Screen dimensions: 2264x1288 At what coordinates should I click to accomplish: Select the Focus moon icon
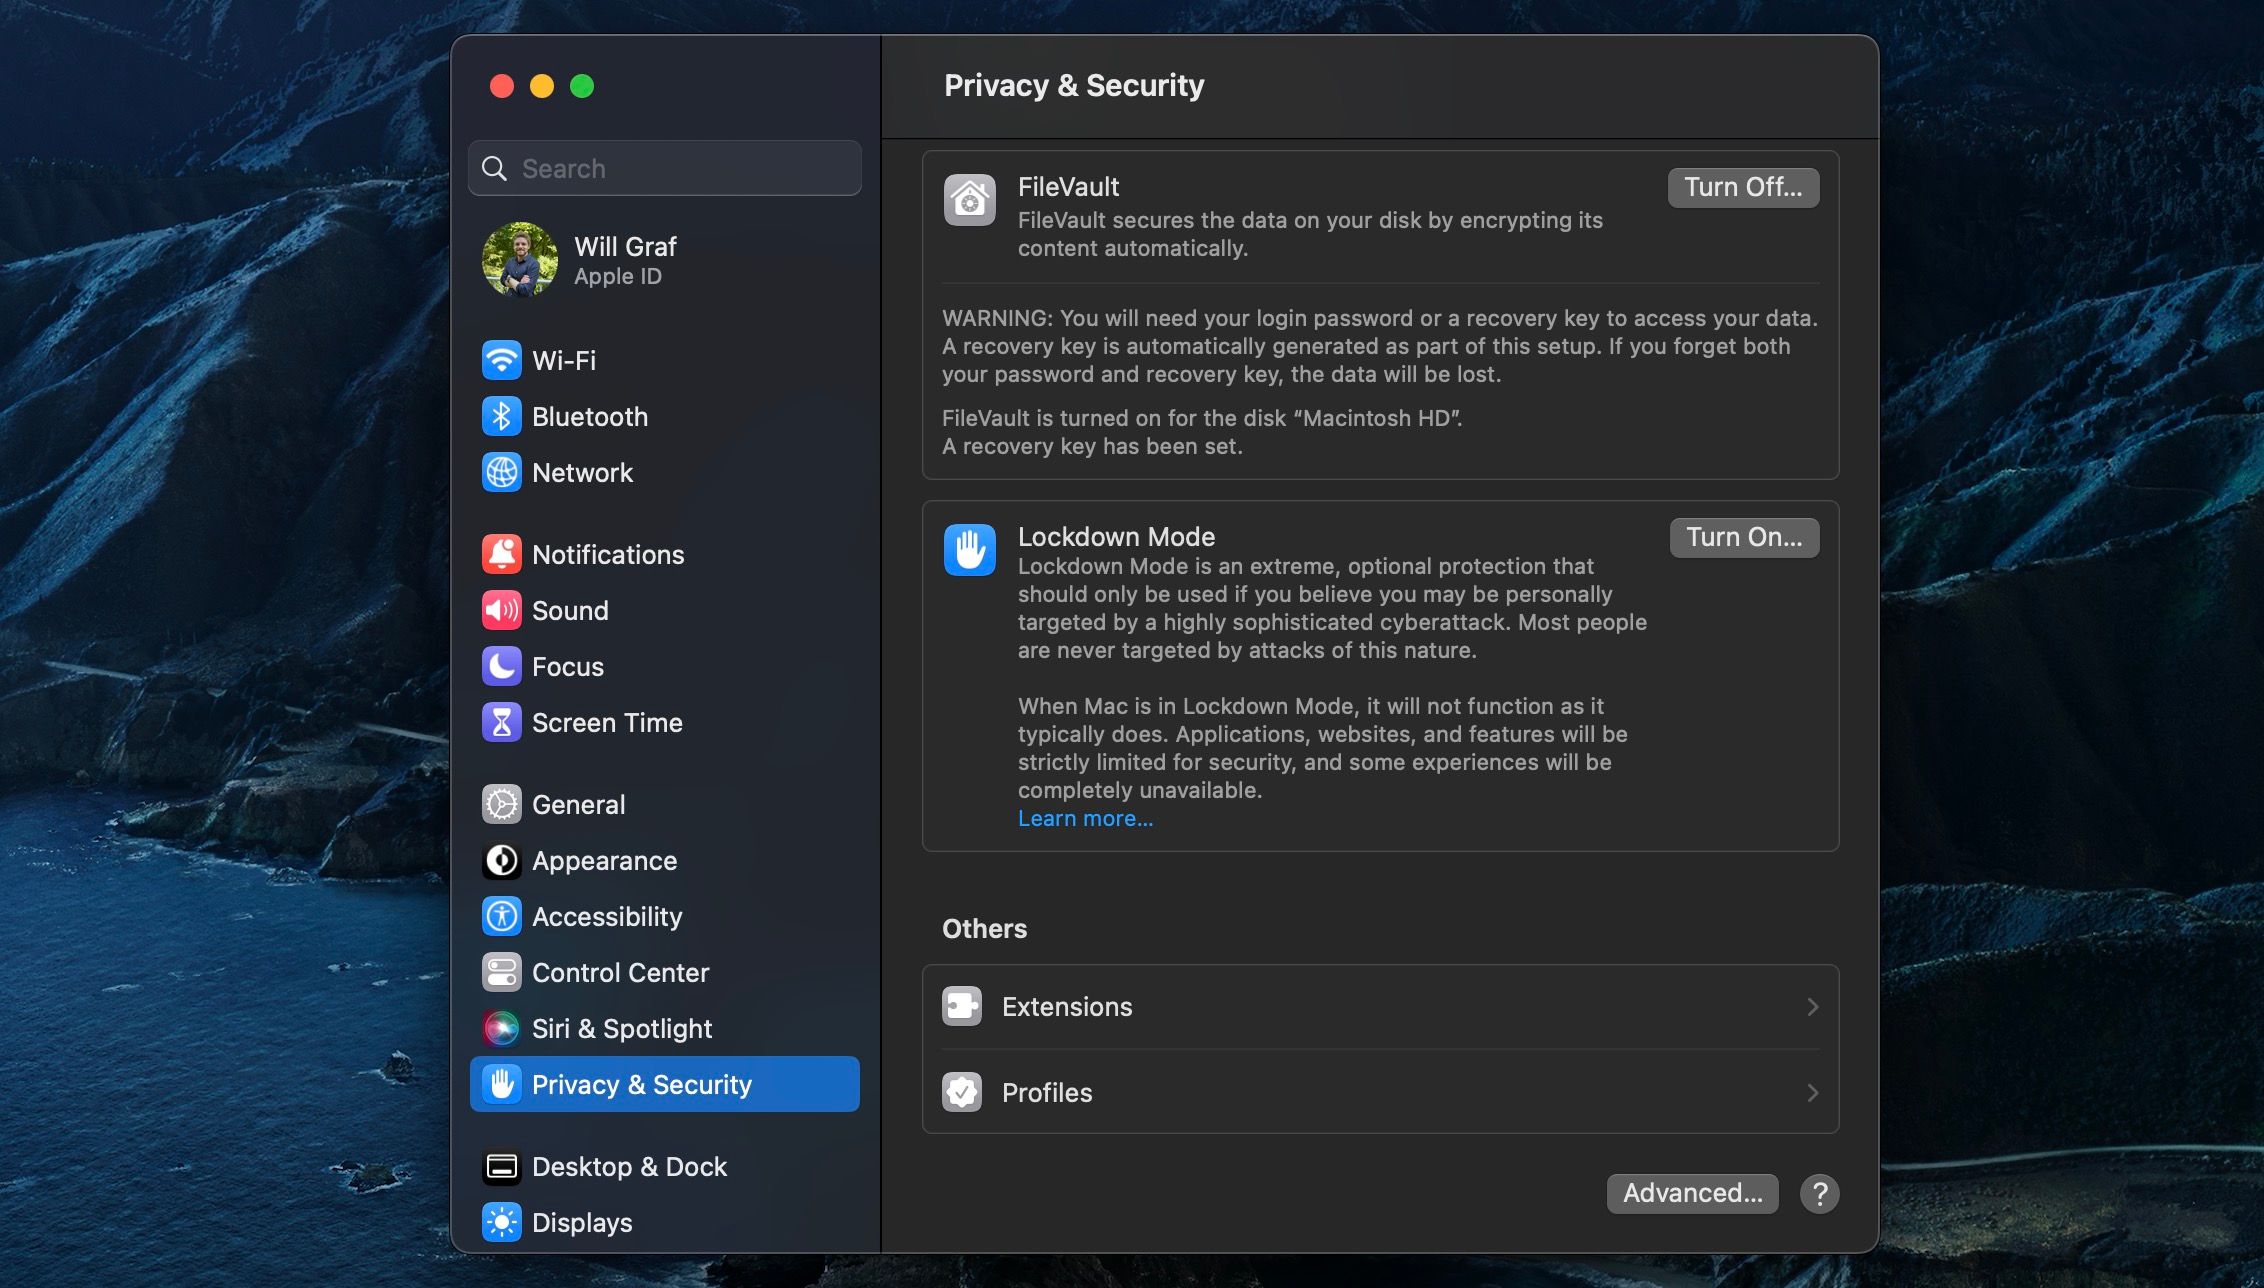point(503,666)
